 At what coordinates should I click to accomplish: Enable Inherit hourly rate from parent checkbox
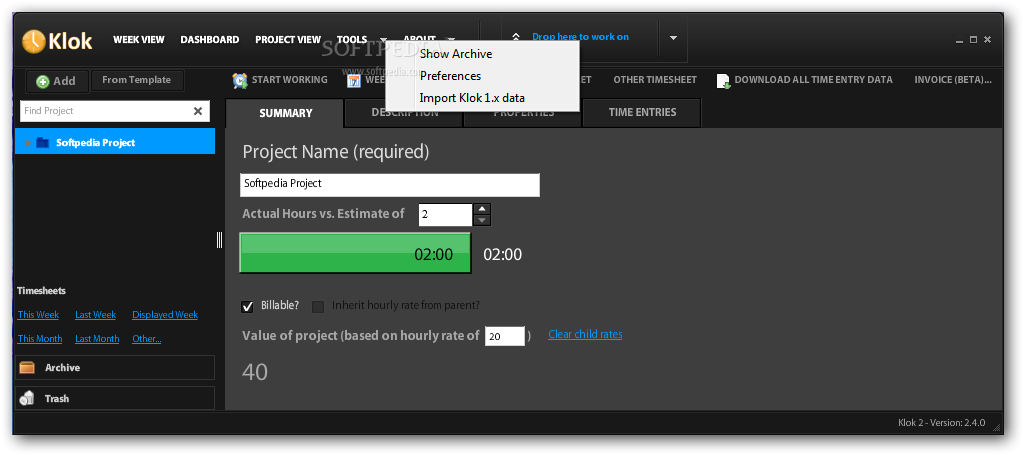point(318,306)
